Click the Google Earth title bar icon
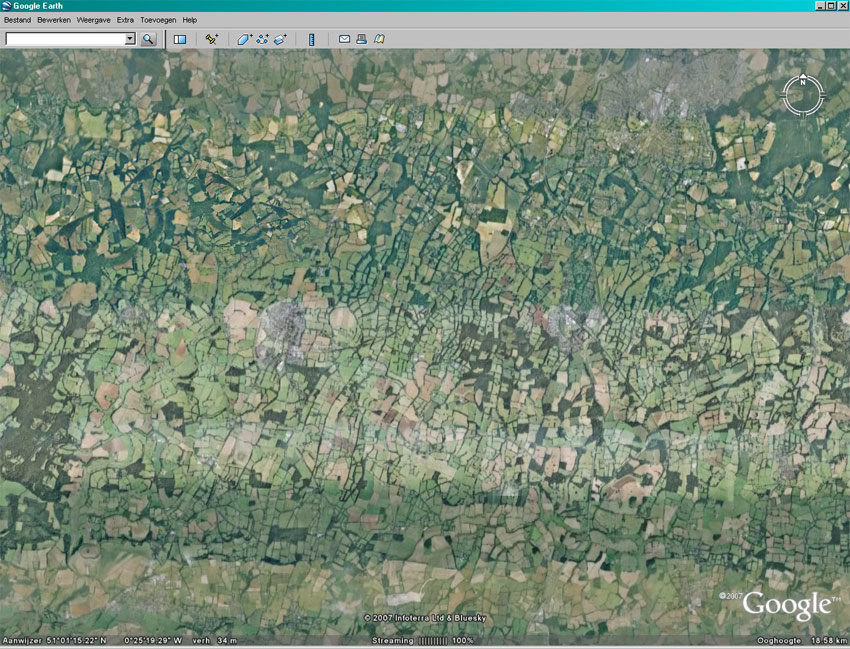 (x=7, y=5)
